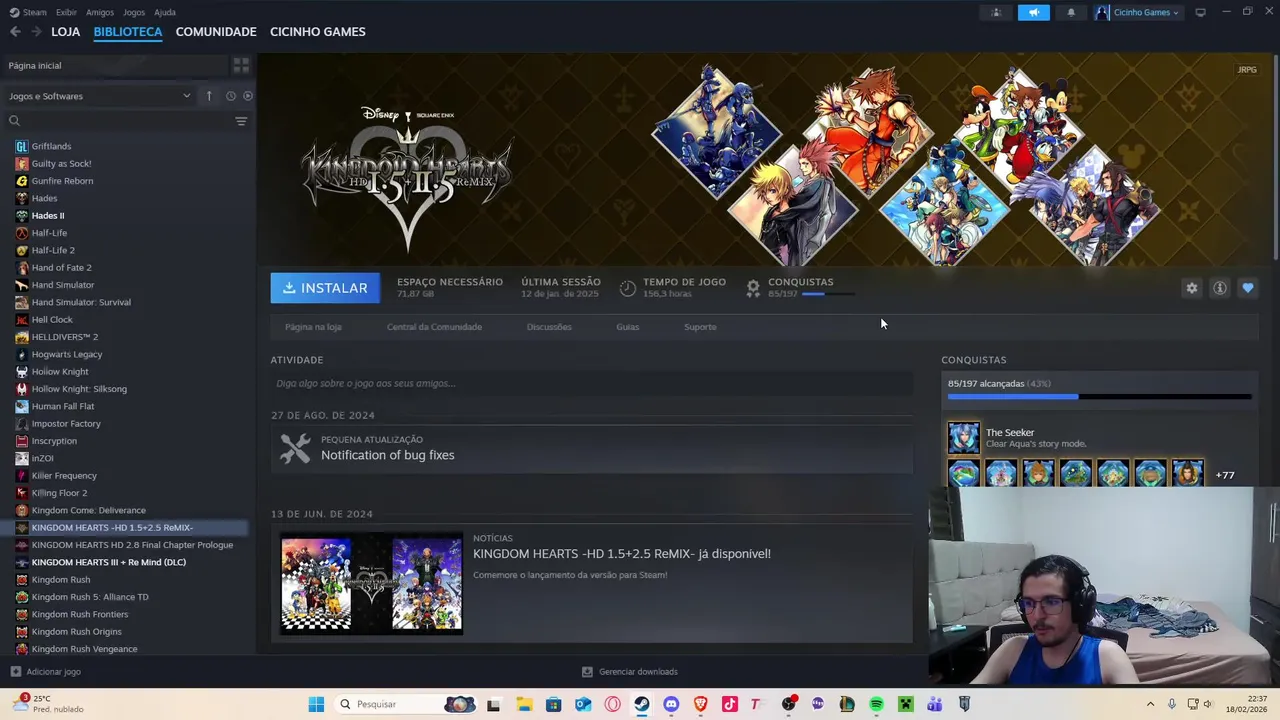Screen dimensions: 1280x720
Task: Switch to Big Picture mode via the monitor icon
Action: tap(1200, 12)
